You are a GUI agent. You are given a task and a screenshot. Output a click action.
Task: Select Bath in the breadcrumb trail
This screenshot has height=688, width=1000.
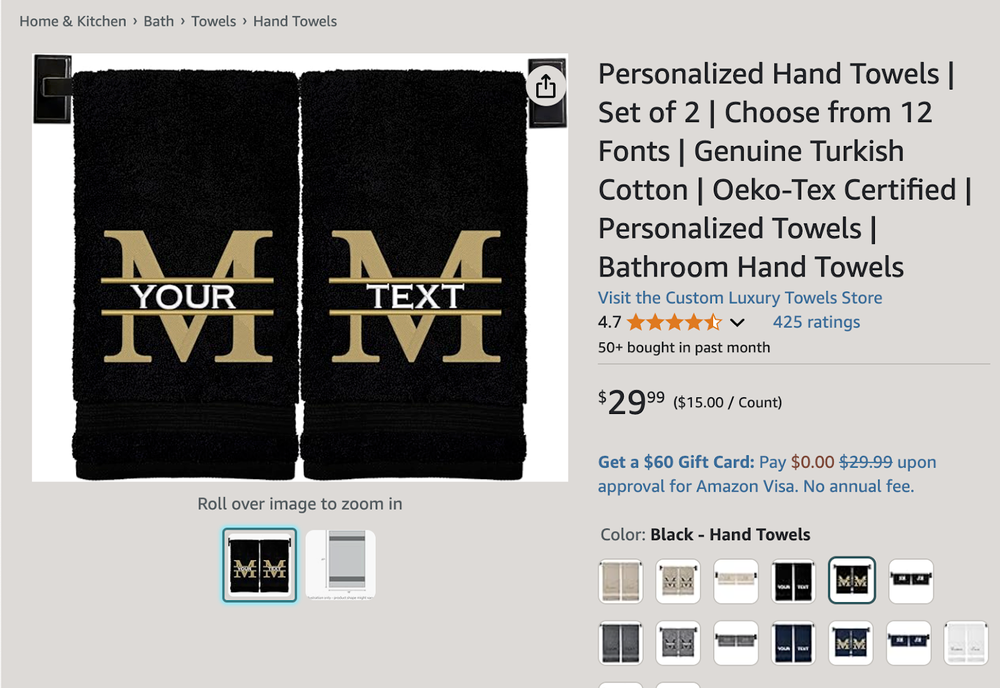tap(159, 21)
